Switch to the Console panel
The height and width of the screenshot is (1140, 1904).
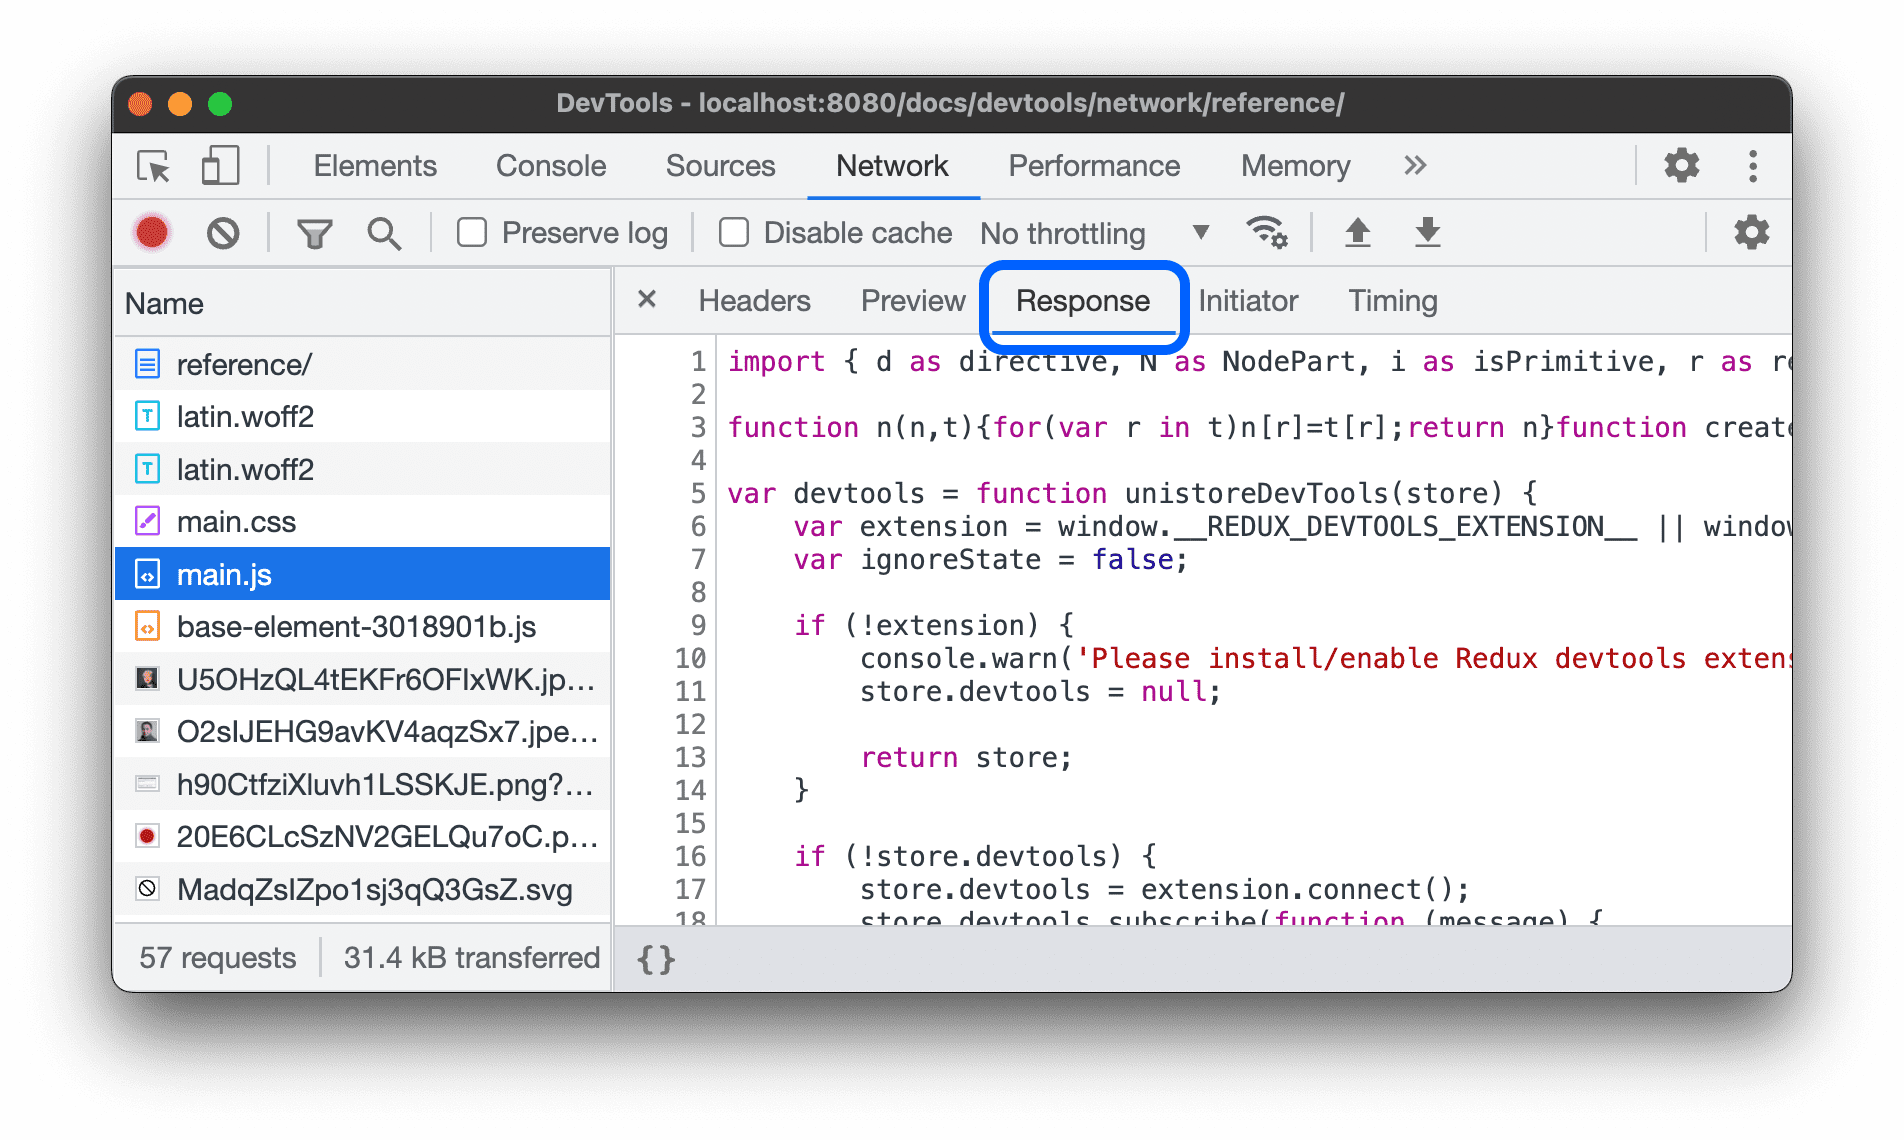pos(550,166)
